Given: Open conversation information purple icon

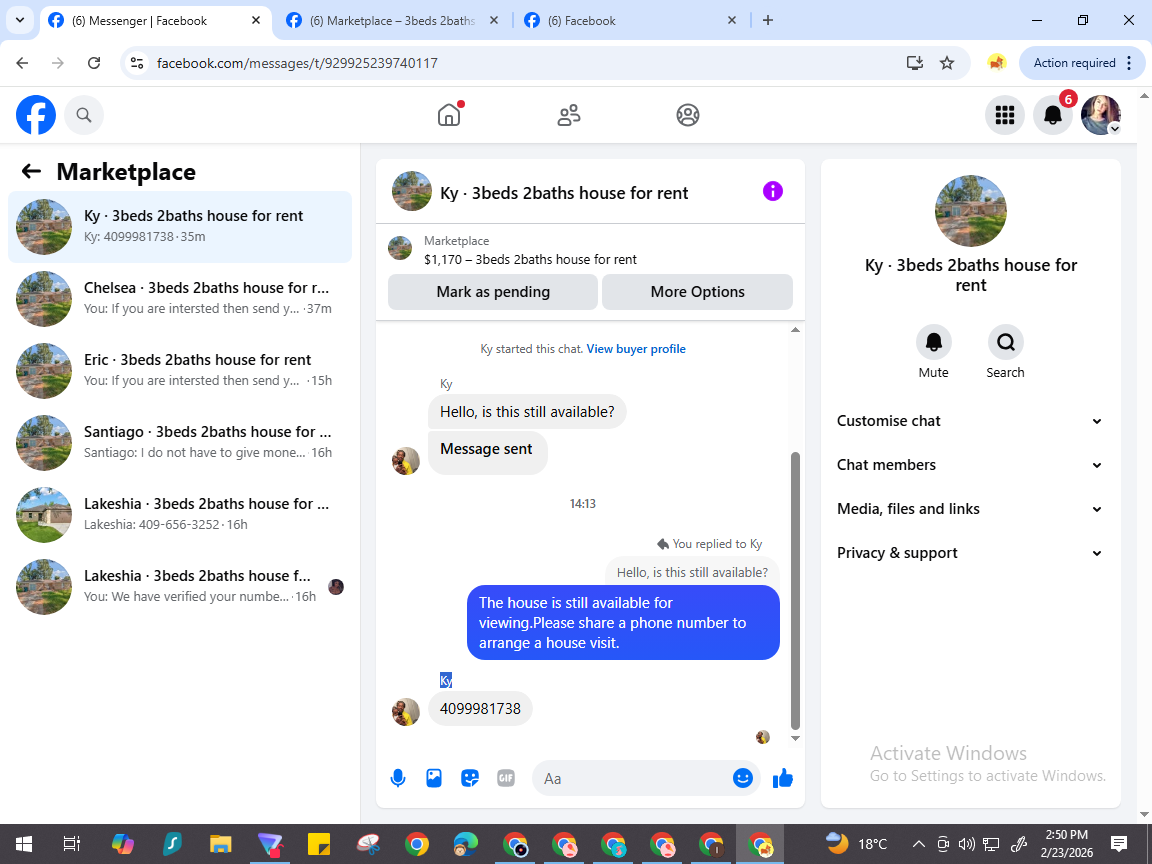Looking at the screenshot, I should (772, 192).
